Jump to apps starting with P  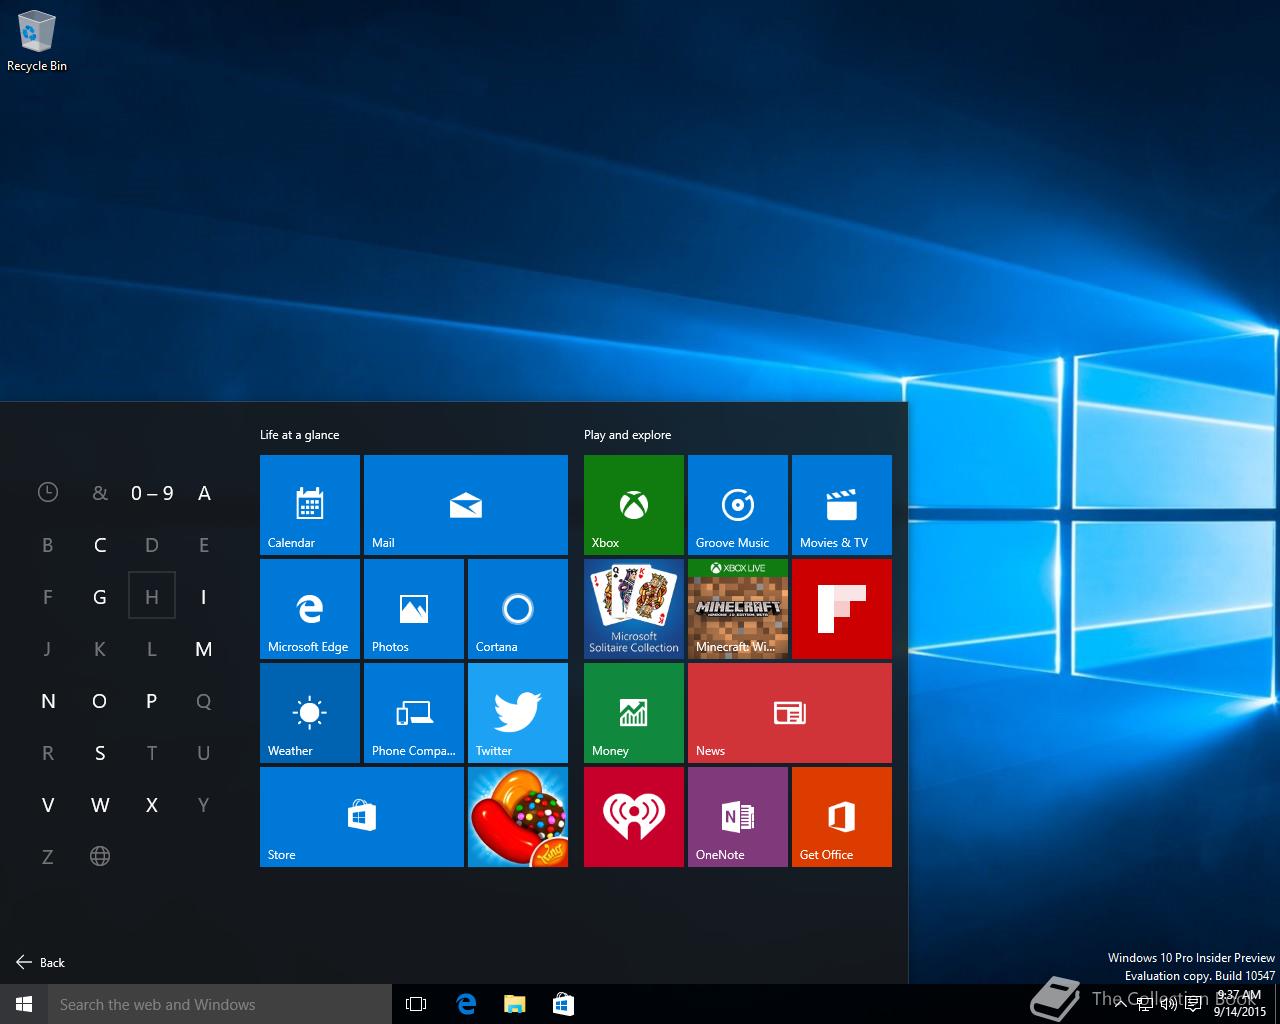[x=152, y=700]
